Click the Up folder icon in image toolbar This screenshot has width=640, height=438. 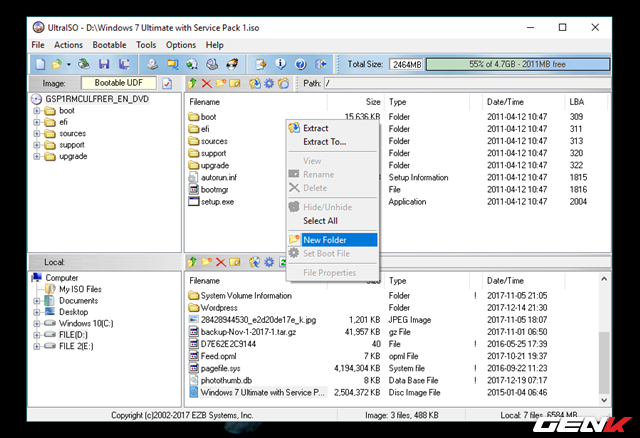(192, 83)
